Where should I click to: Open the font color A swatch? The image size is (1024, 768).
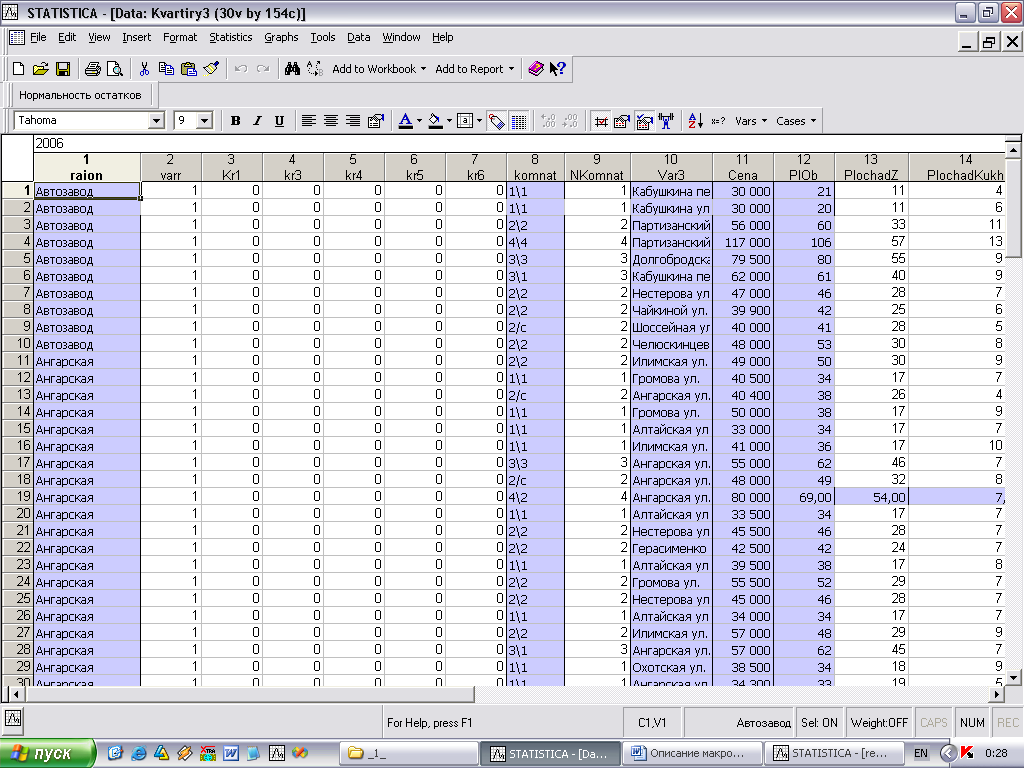pos(405,121)
